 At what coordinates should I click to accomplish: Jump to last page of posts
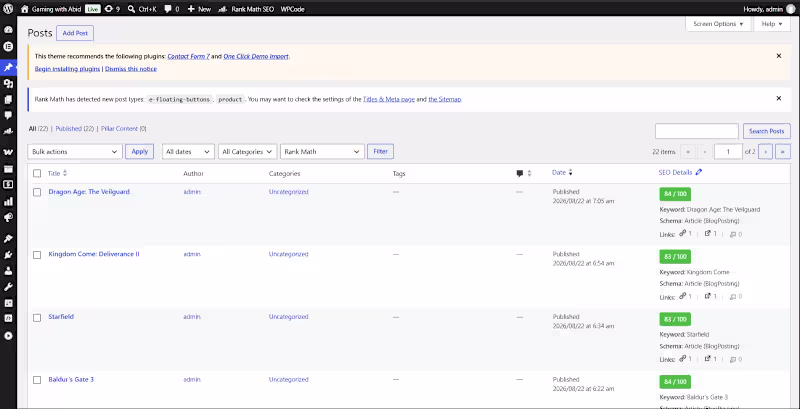point(783,151)
